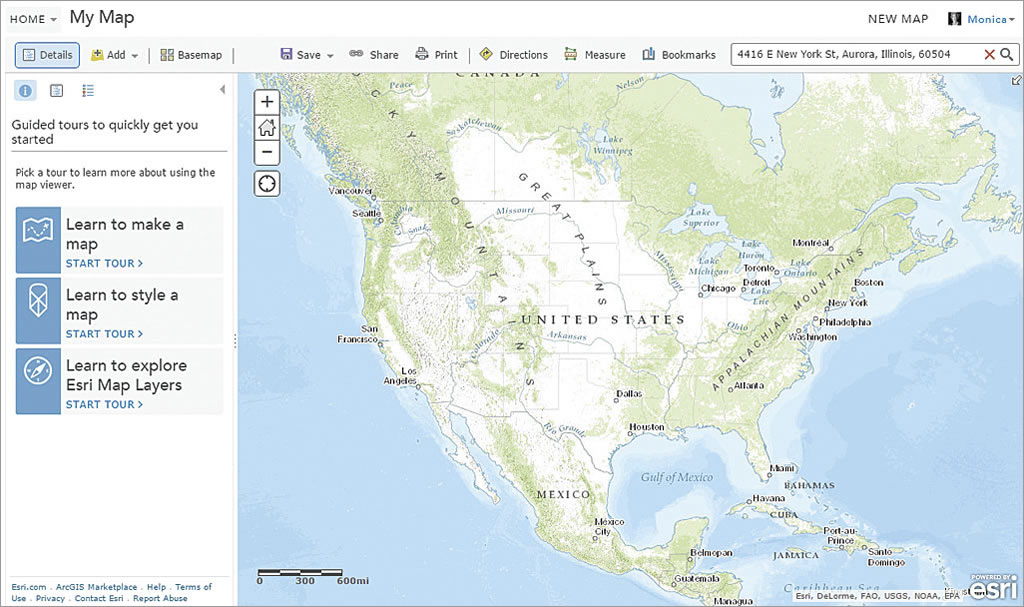Click the Chicago label on the map
Screen dimensions: 1024x607
718,288
